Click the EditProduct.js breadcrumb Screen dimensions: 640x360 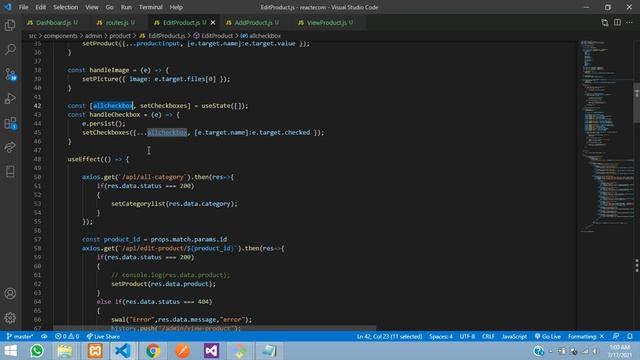click(x=162, y=36)
